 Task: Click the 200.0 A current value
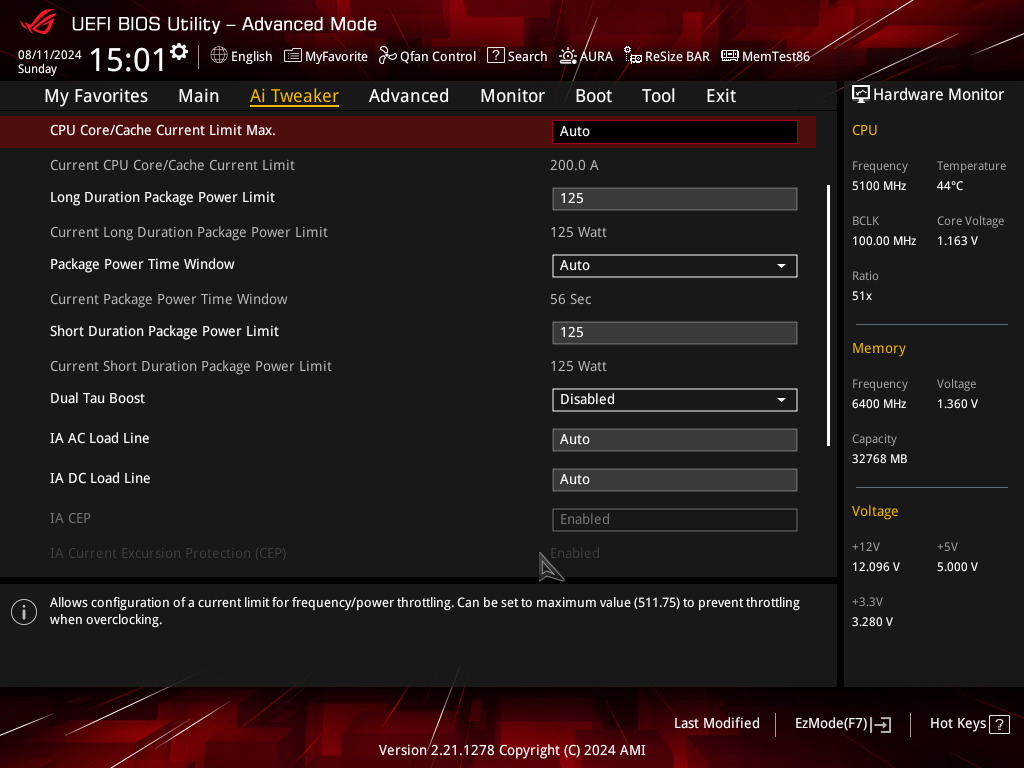574,165
